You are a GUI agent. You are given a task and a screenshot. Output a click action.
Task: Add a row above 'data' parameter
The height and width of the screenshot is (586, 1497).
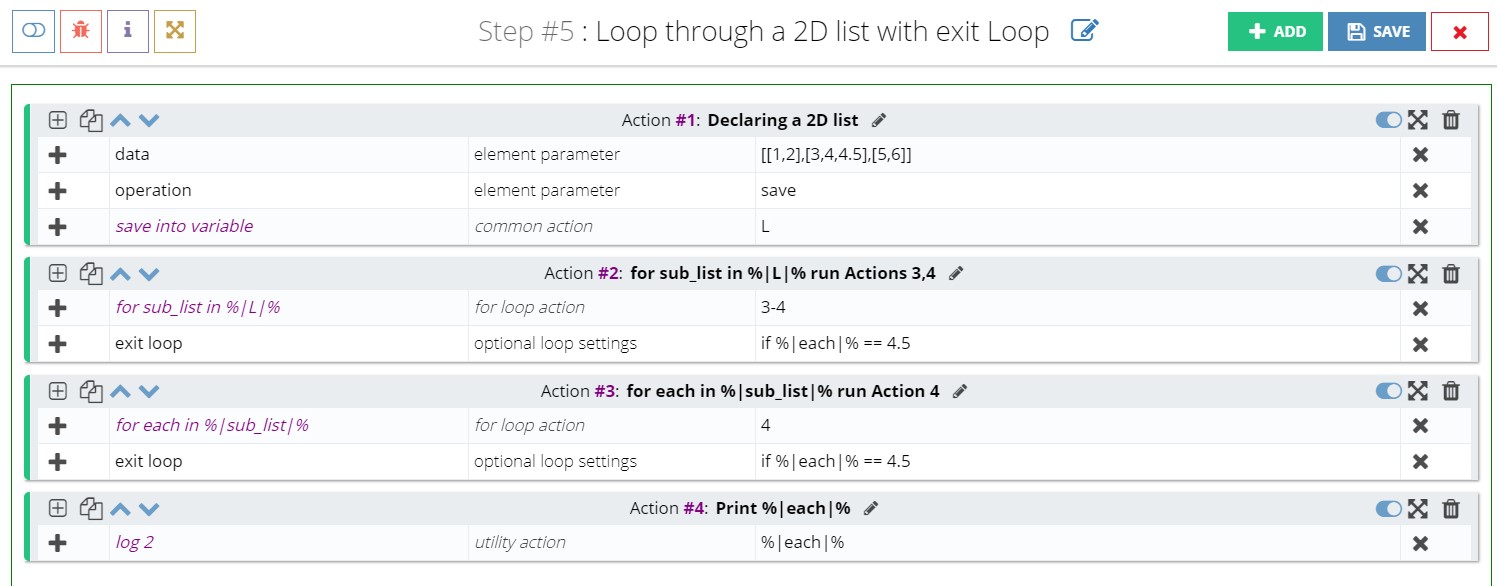tap(57, 155)
